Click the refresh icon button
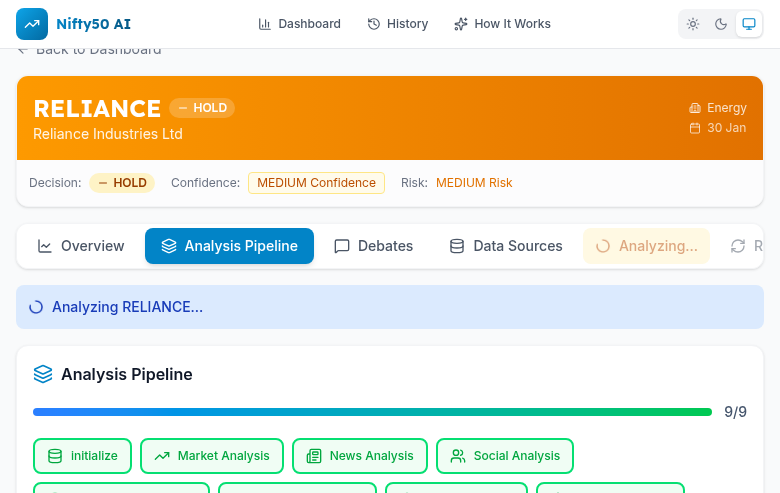The image size is (780, 493). pyautogui.click(x=740, y=246)
